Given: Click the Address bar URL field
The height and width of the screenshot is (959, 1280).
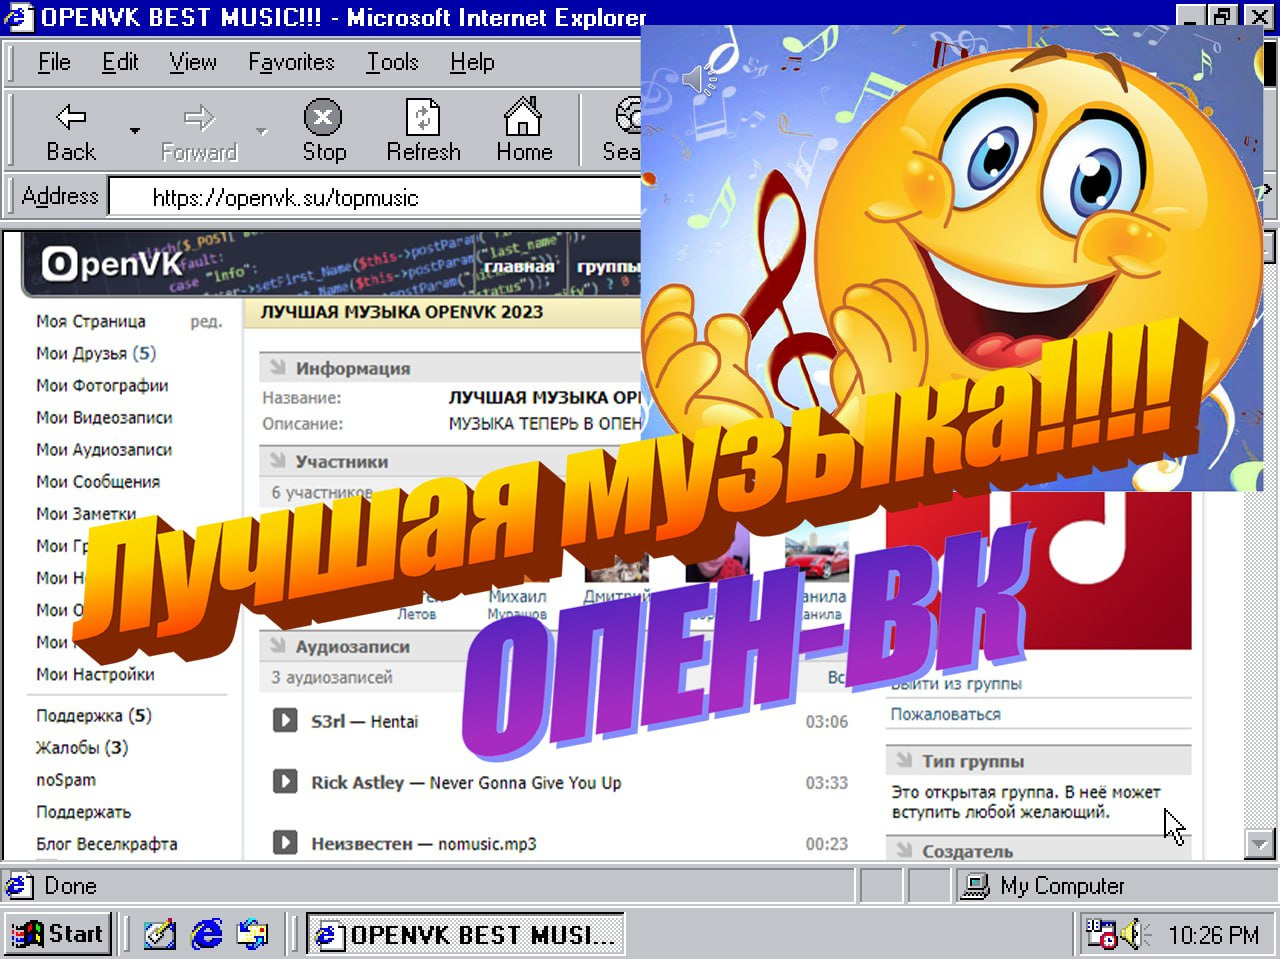Looking at the screenshot, I should [370, 197].
